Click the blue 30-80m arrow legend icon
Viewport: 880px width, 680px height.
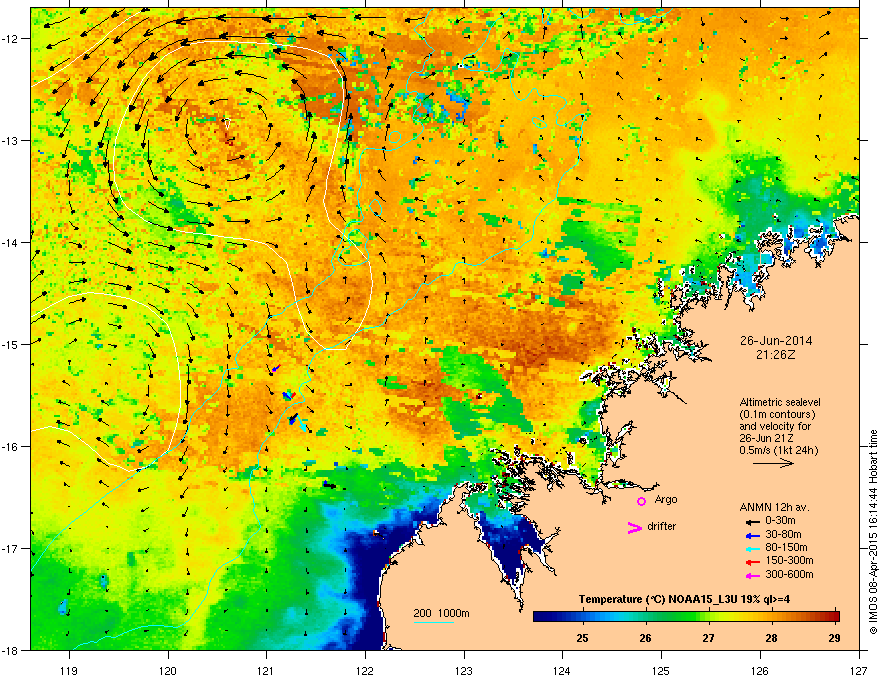(752, 535)
